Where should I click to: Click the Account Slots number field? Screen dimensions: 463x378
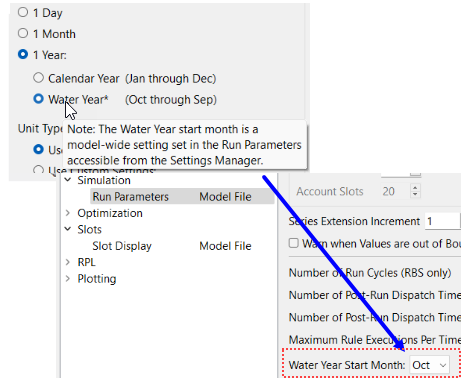396,191
